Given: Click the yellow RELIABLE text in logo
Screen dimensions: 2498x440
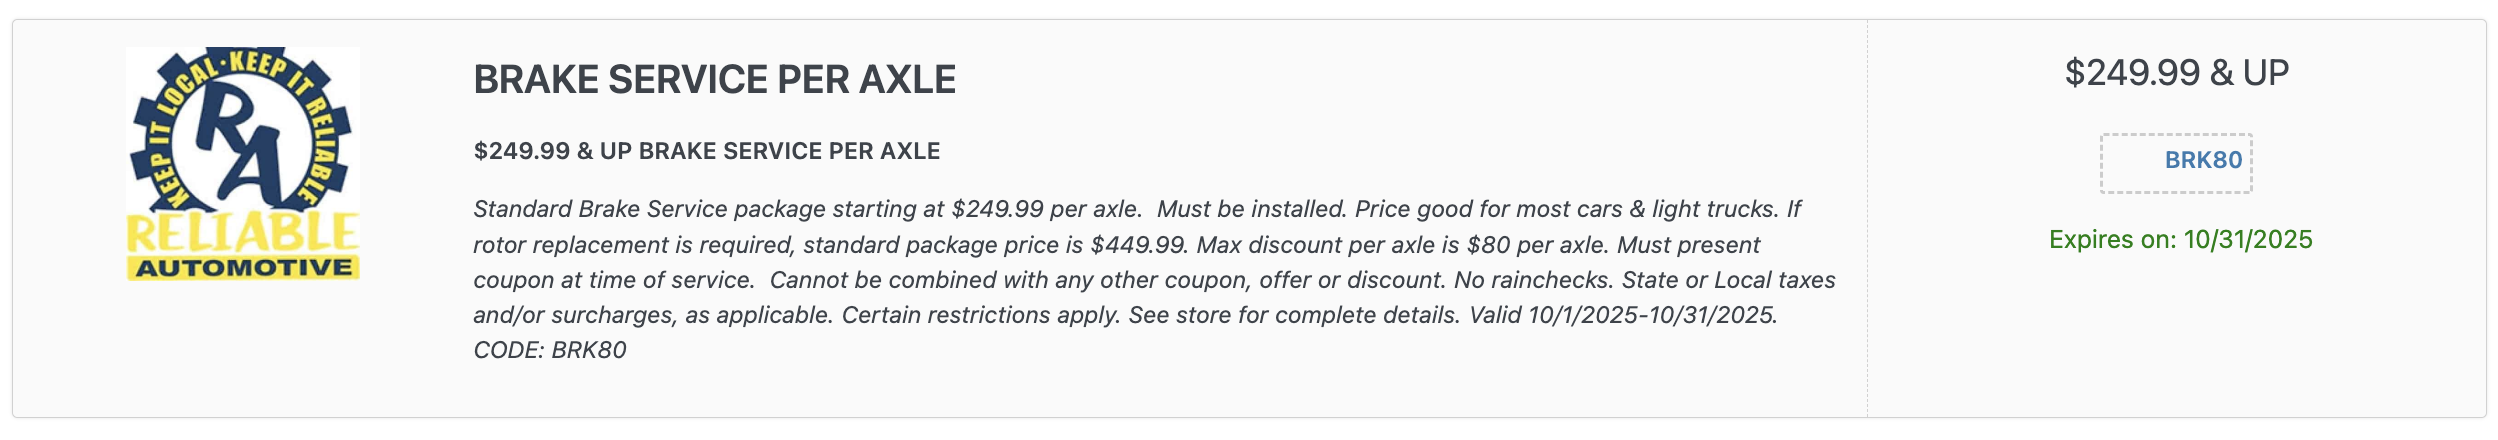Looking at the screenshot, I should coord(243,233).
